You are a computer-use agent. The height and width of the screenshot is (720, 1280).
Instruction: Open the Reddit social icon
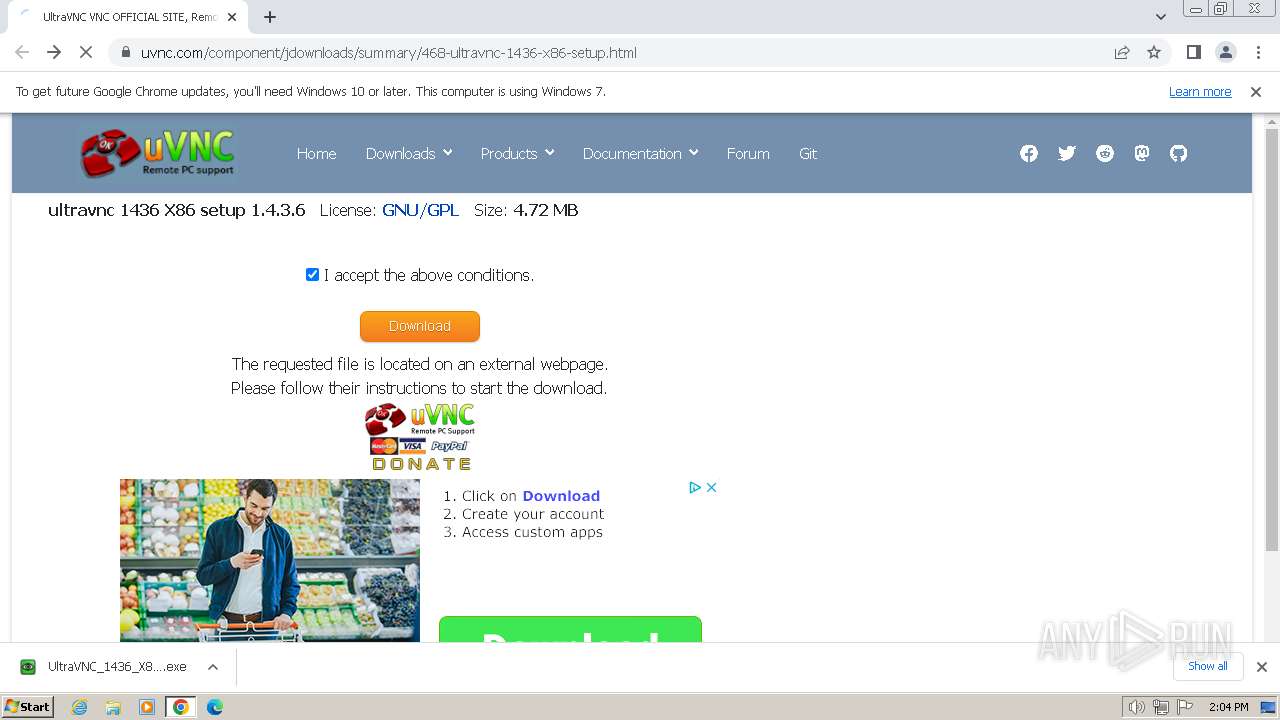point(1104,153)
